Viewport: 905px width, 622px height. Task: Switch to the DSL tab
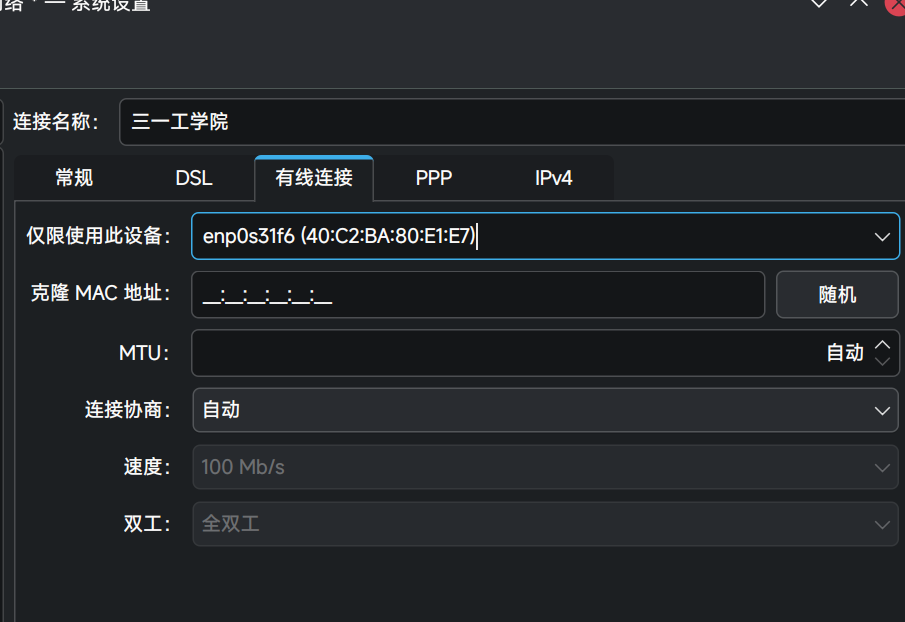(x=194, y=179)
